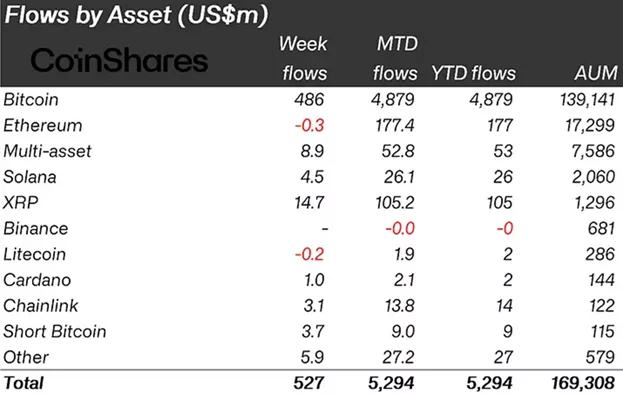Select the Multi-asset row label
623x394 pixels.
(x=47, y=151)
